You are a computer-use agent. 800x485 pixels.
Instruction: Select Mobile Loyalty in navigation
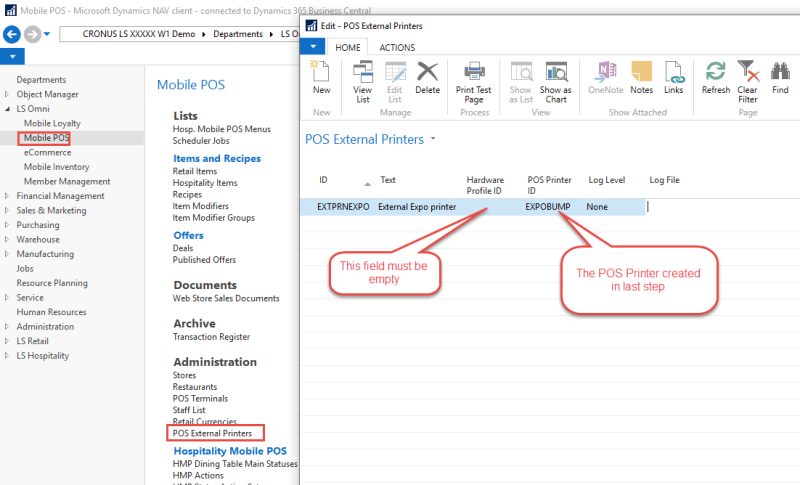click(52, 123)
